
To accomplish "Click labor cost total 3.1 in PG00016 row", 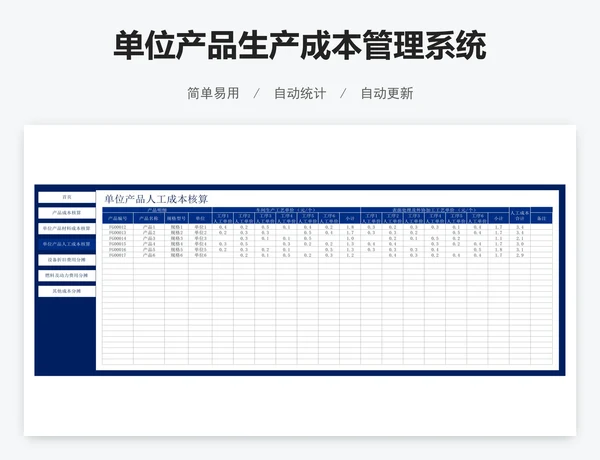I will click(x=520, y=250).
